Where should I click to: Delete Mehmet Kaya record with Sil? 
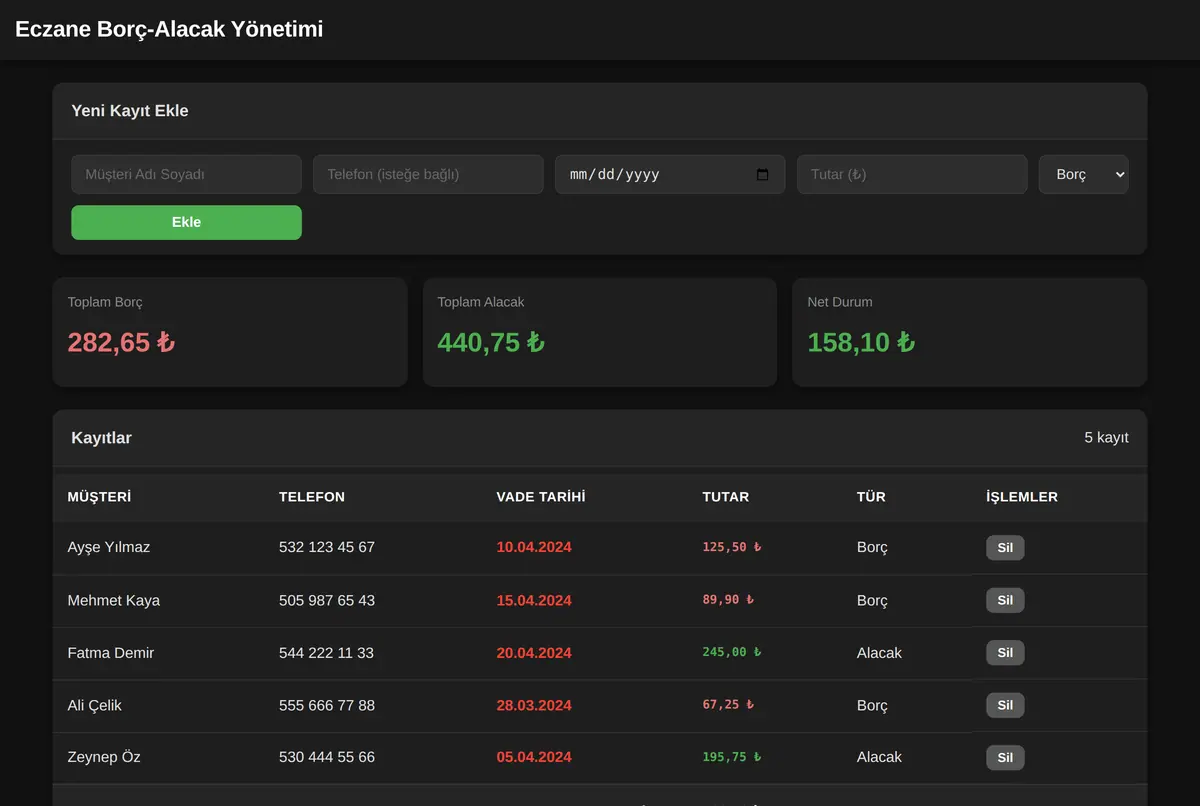[x=1005, y=600]
